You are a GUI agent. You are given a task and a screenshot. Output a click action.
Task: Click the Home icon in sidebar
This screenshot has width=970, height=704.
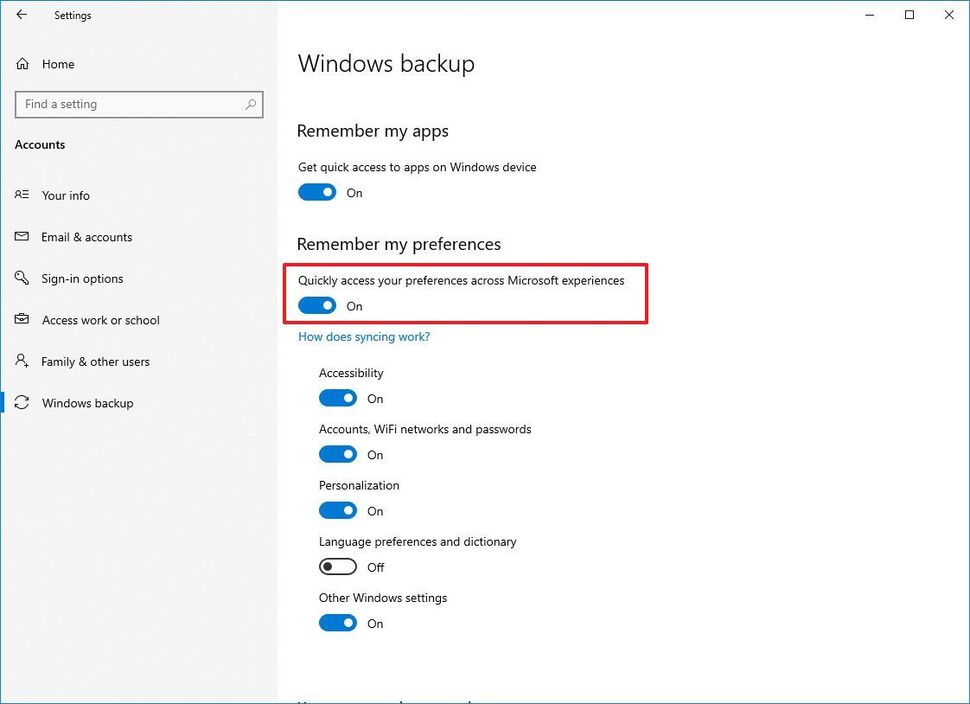point(22,64)
